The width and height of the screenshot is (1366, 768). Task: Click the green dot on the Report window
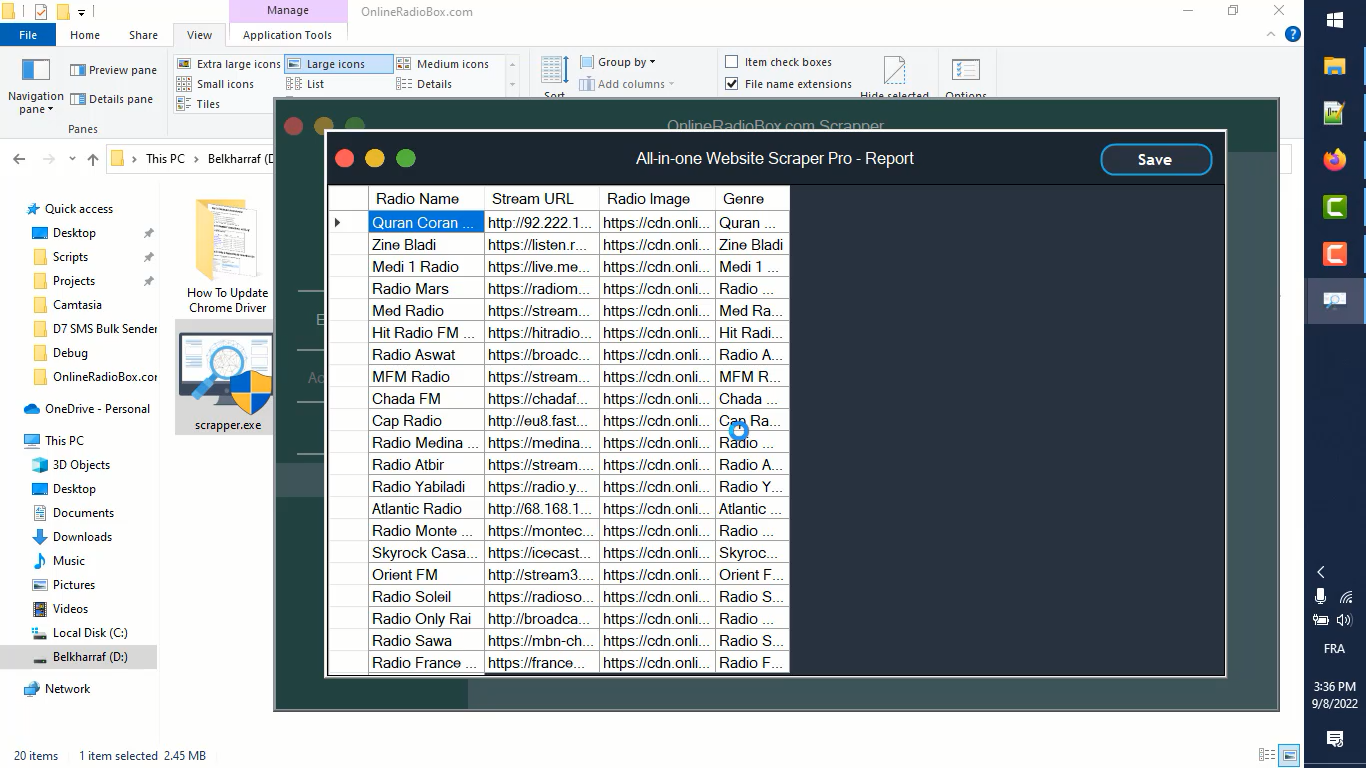[405, 158]
